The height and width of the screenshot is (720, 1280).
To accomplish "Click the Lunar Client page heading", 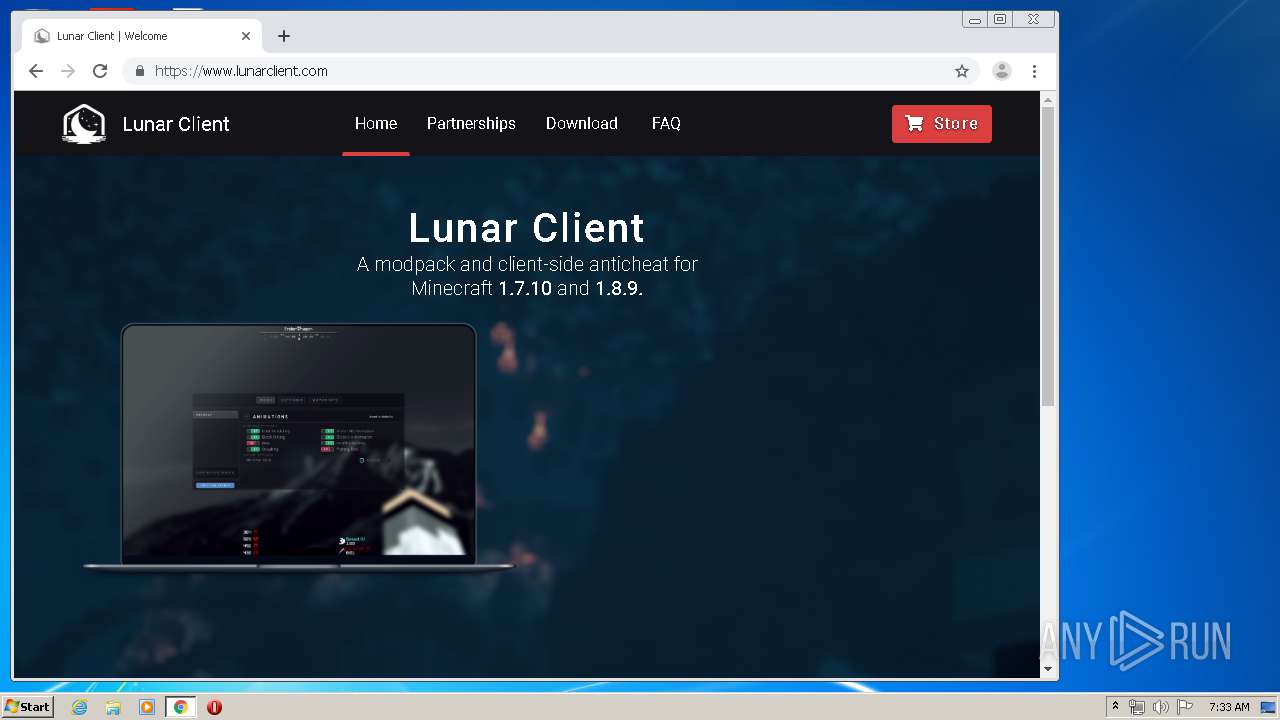I will coord(527,228).
